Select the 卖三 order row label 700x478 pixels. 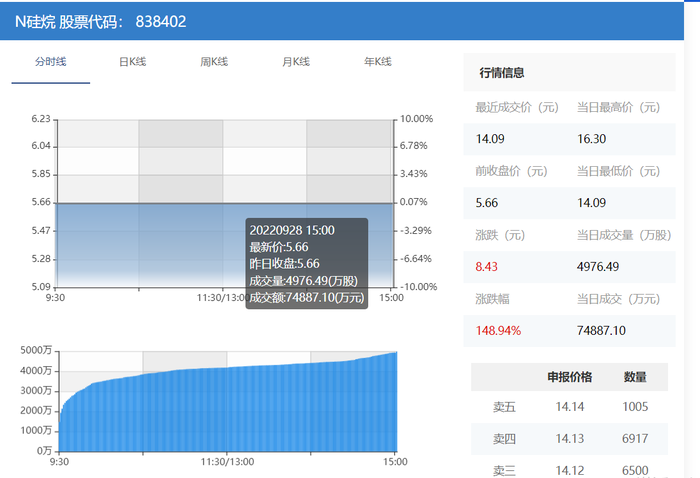coord(504,470)
